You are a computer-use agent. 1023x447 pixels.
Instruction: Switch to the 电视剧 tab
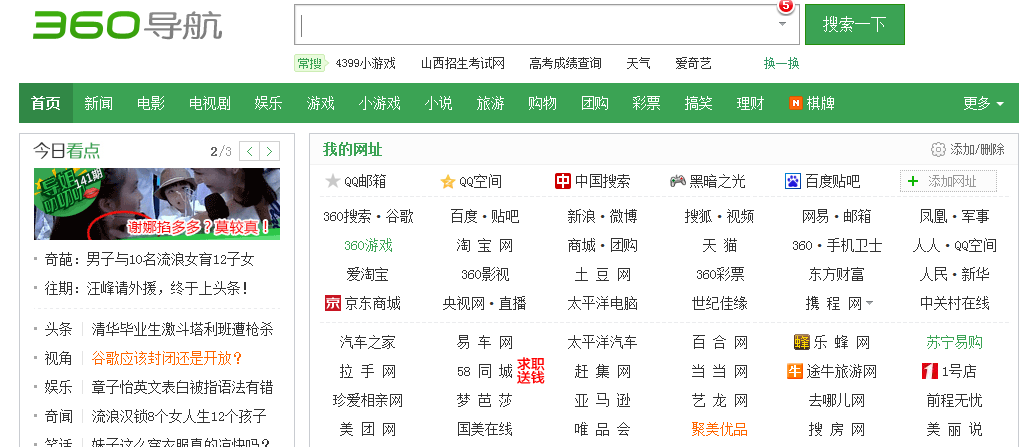tap(209, 103)
